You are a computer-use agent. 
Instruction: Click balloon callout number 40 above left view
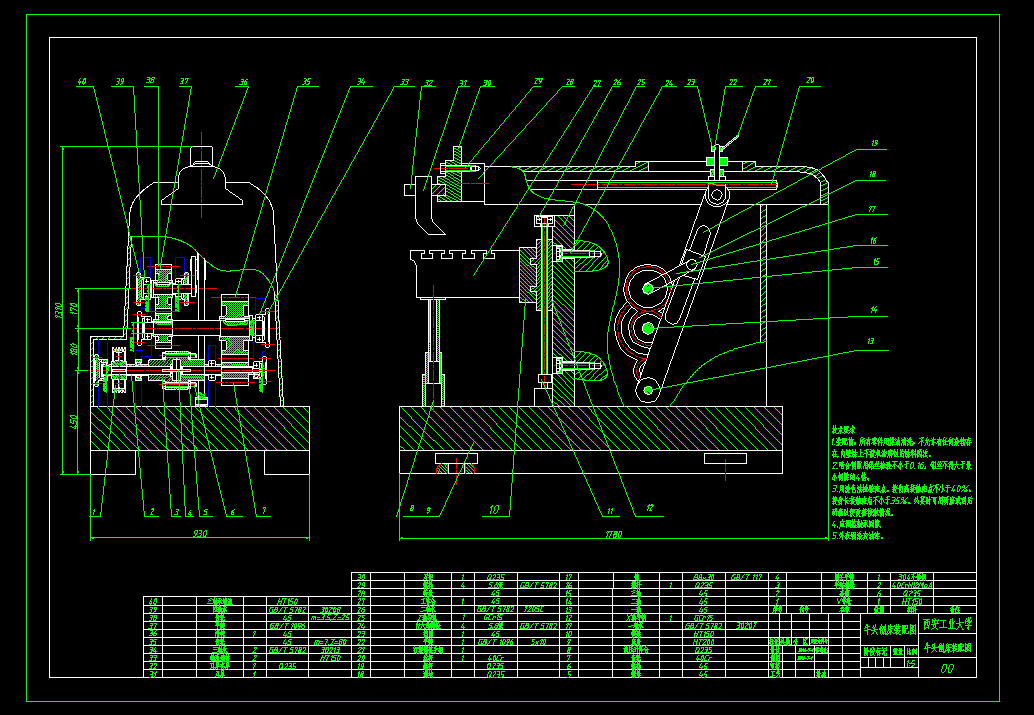tap(82, 82)
